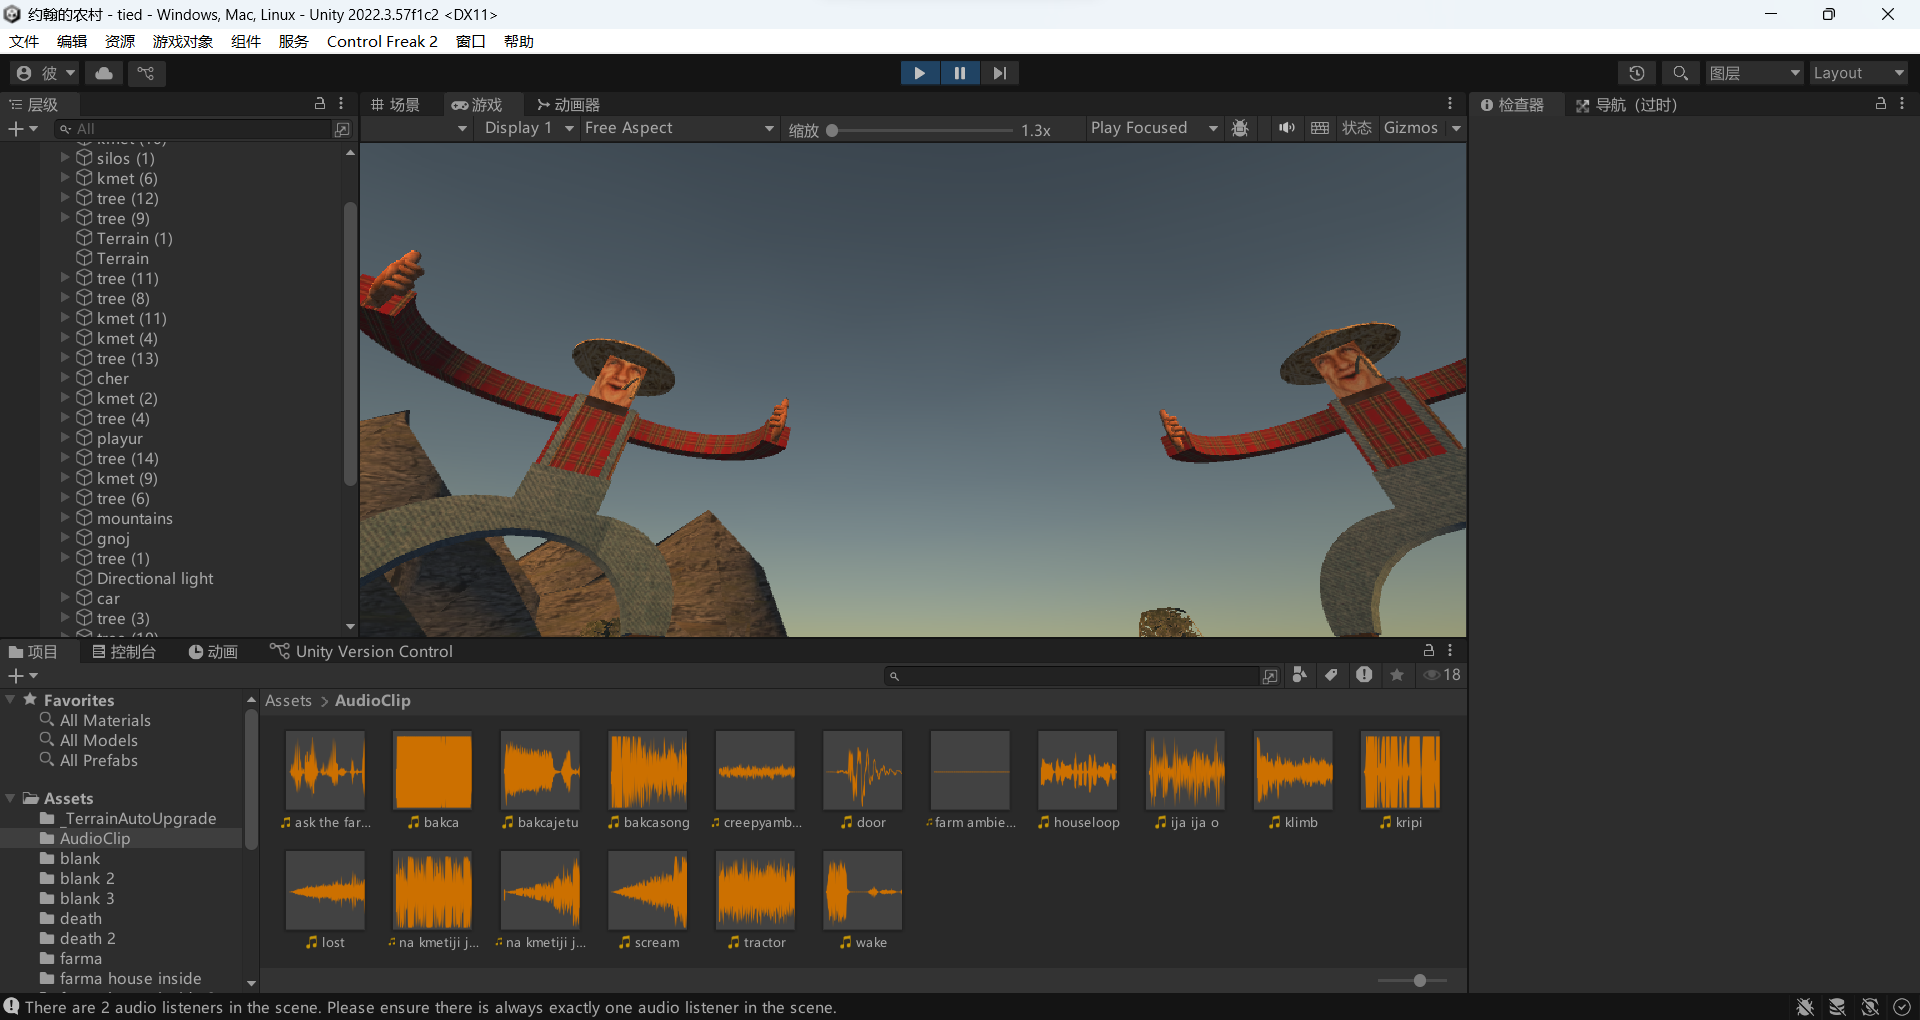Select the scream audio clip thumbnail

pos(648,890)
